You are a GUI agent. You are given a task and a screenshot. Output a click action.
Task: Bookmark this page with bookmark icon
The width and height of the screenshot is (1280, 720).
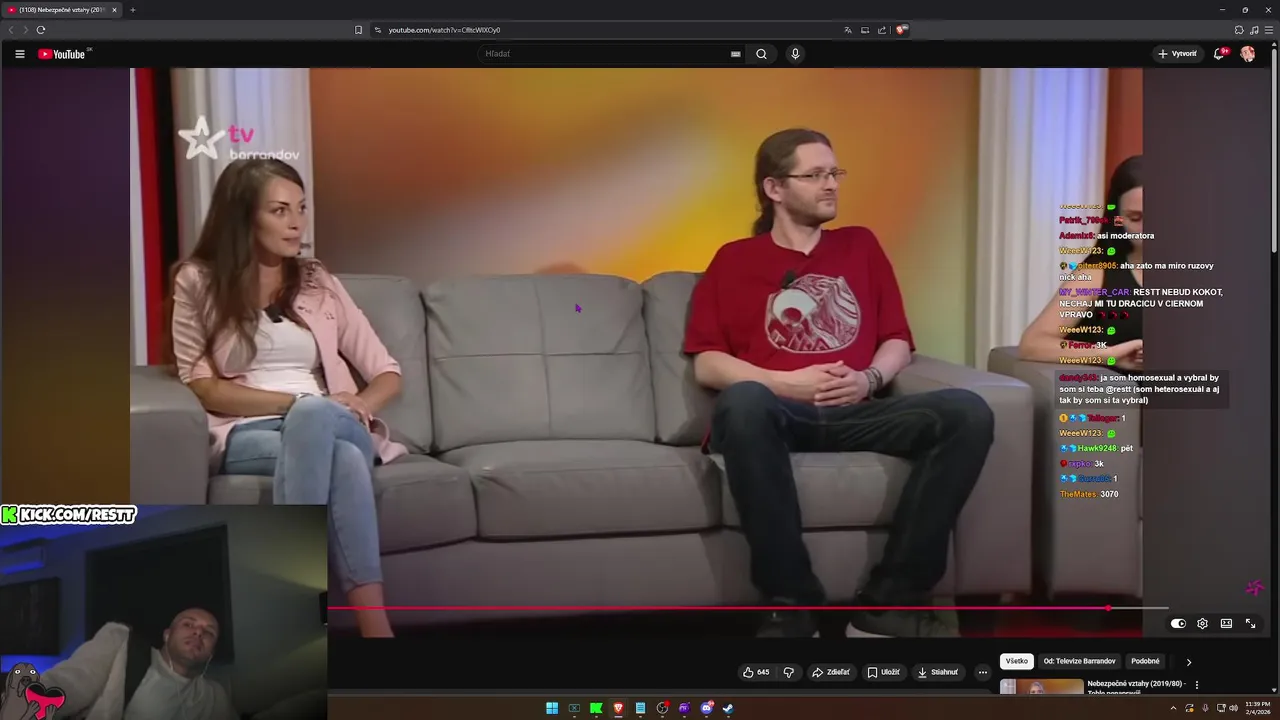pyautogui.click(x=358, y=30)
